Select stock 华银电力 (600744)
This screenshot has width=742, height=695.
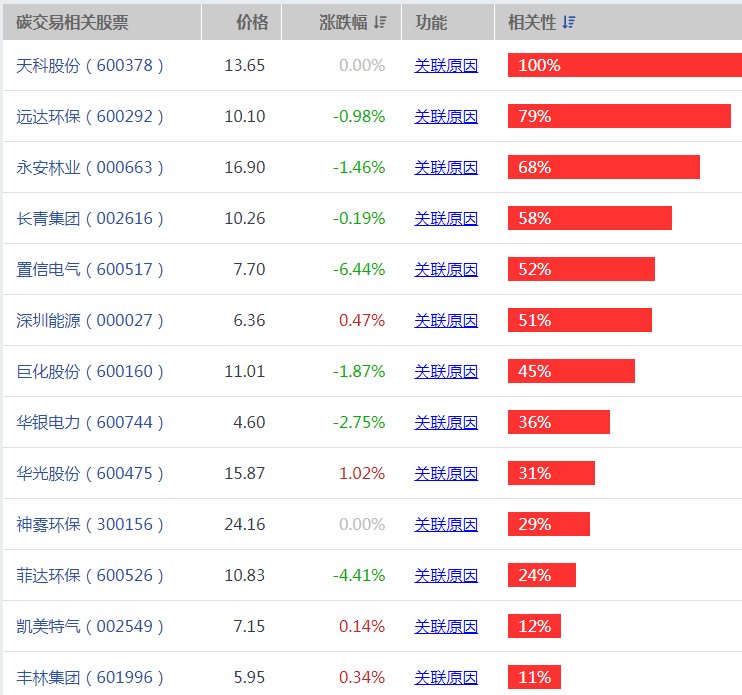[x=90, y=422]
